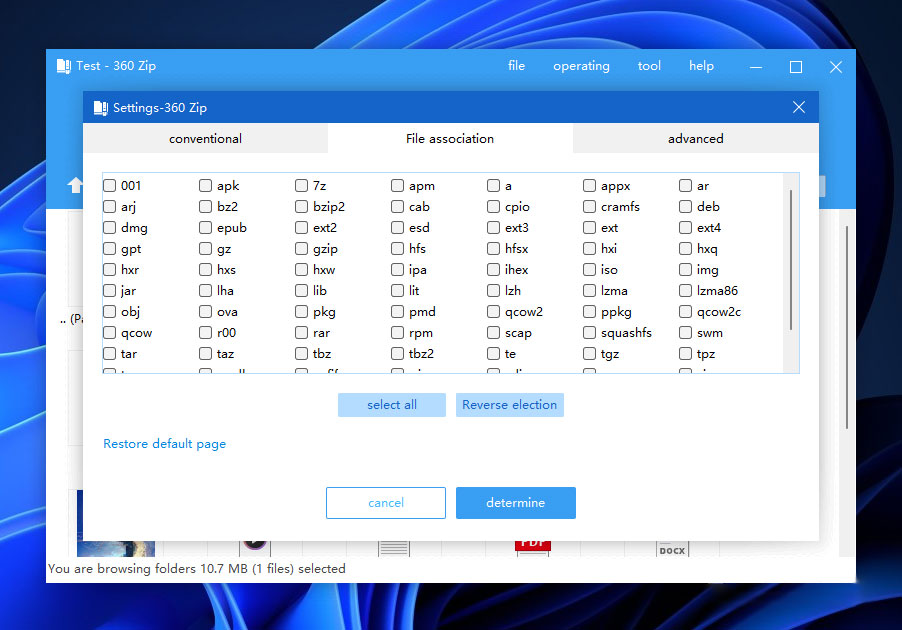
Task: Click the main window vertical scrollbar
Action: [847, 327]
